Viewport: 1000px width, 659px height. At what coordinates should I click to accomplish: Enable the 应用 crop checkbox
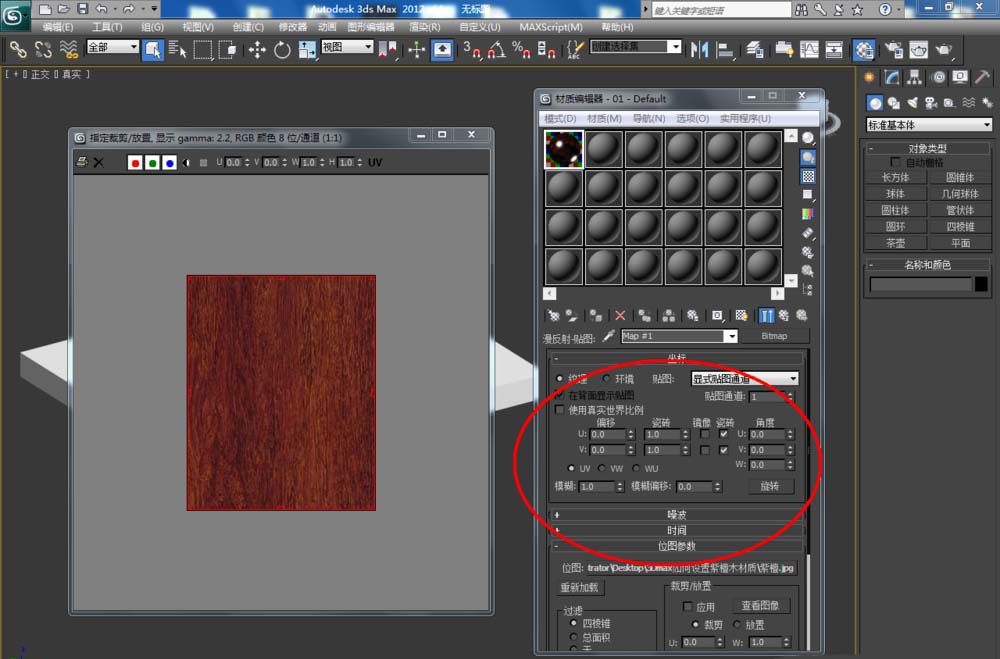coord(687,606)
